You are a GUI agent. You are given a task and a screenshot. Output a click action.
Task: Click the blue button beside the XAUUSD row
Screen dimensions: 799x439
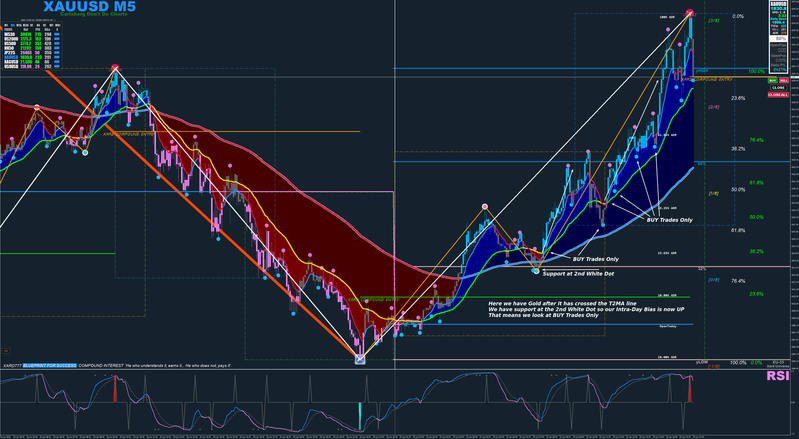point(57,57)
